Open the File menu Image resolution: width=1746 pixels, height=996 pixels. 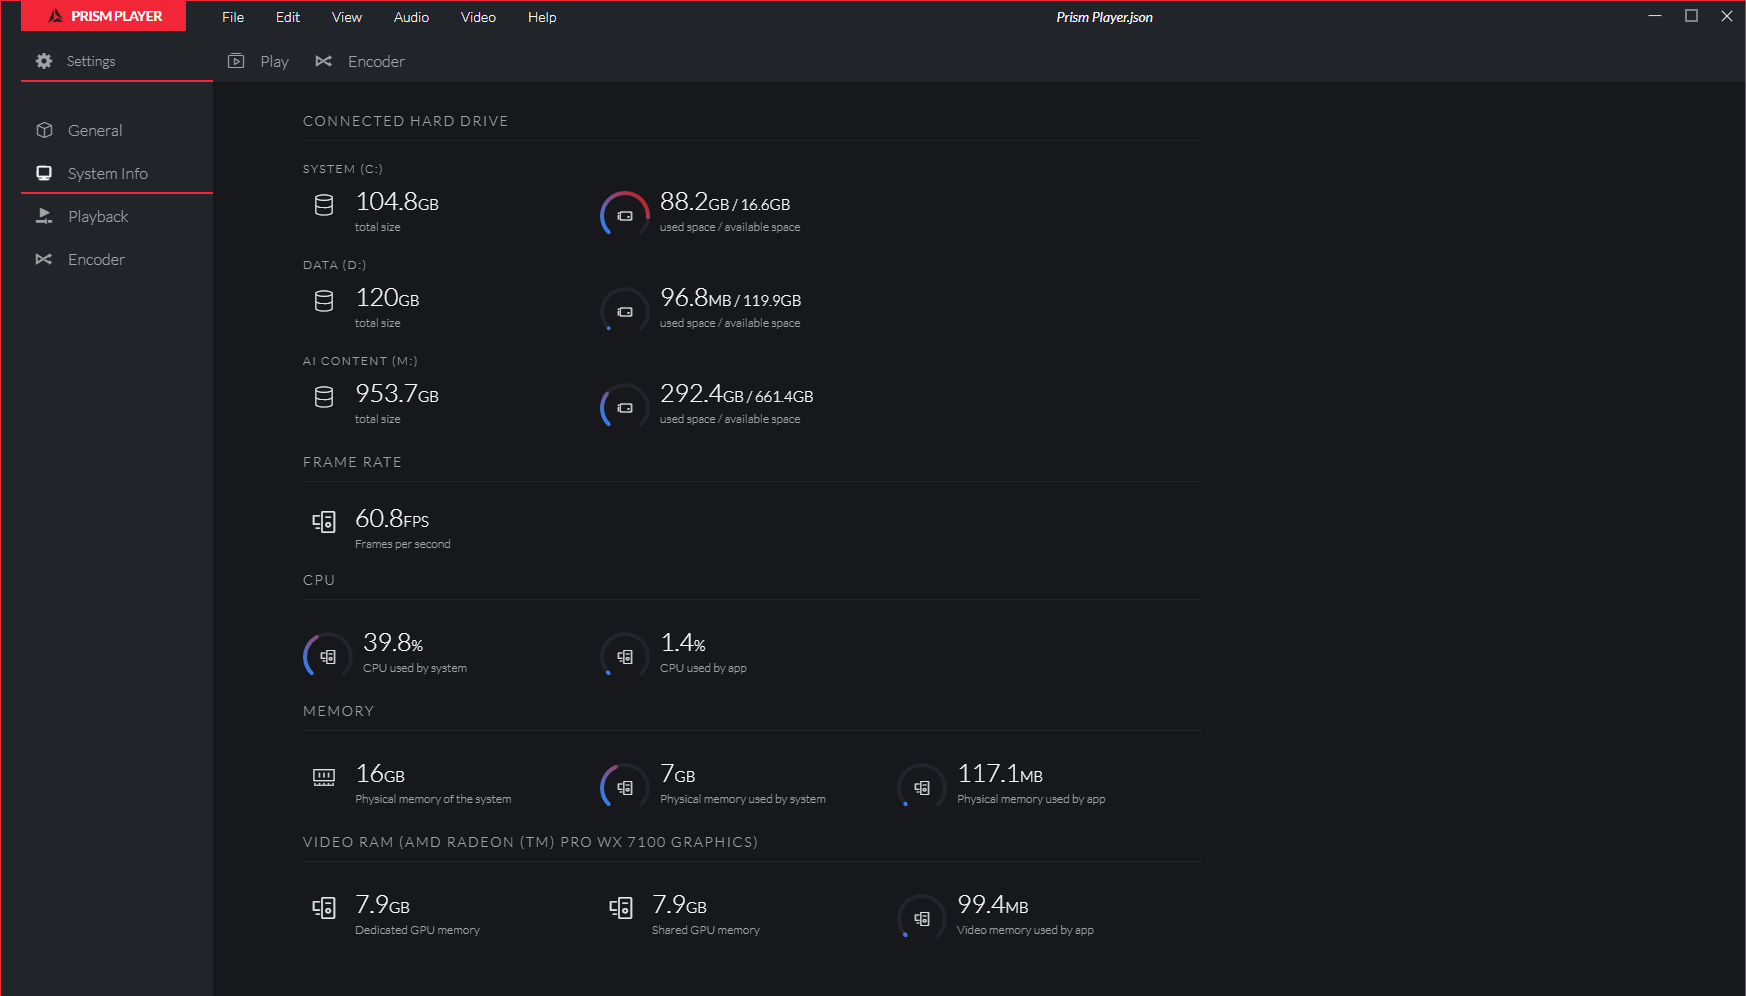pyautogui.click(x=232, y=17)
